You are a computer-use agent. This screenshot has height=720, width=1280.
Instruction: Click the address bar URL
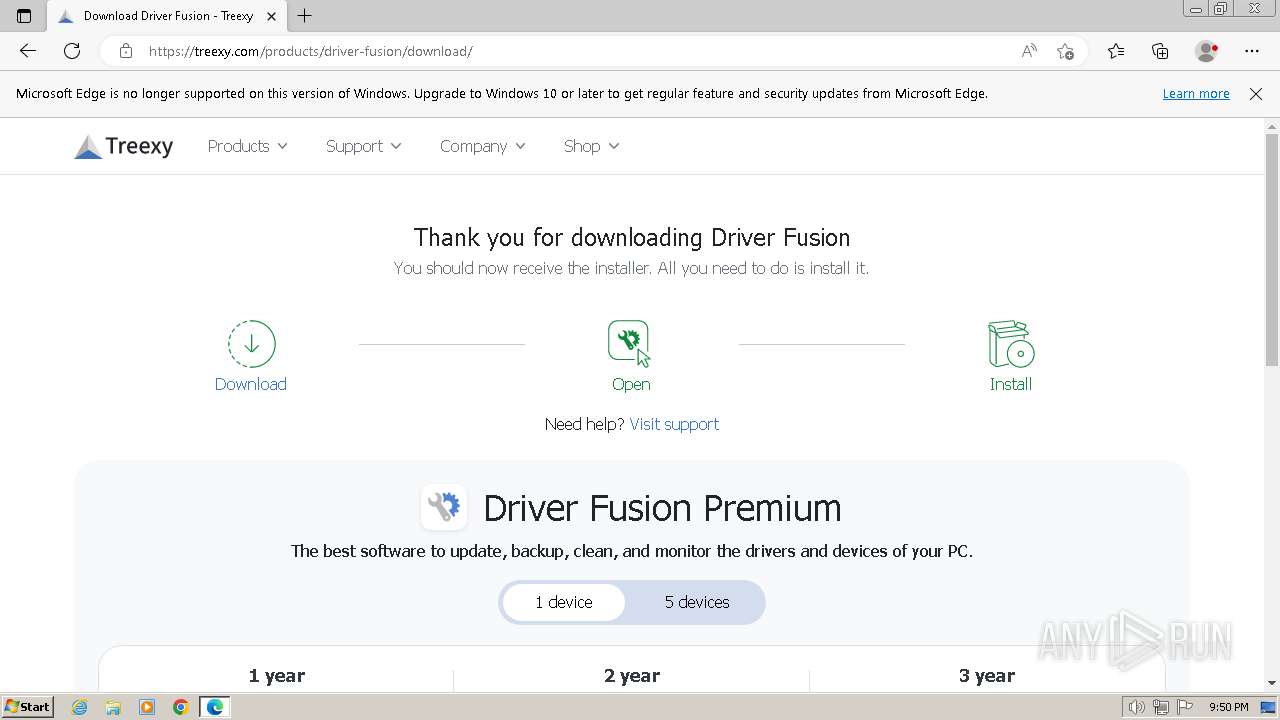point(311,51)
